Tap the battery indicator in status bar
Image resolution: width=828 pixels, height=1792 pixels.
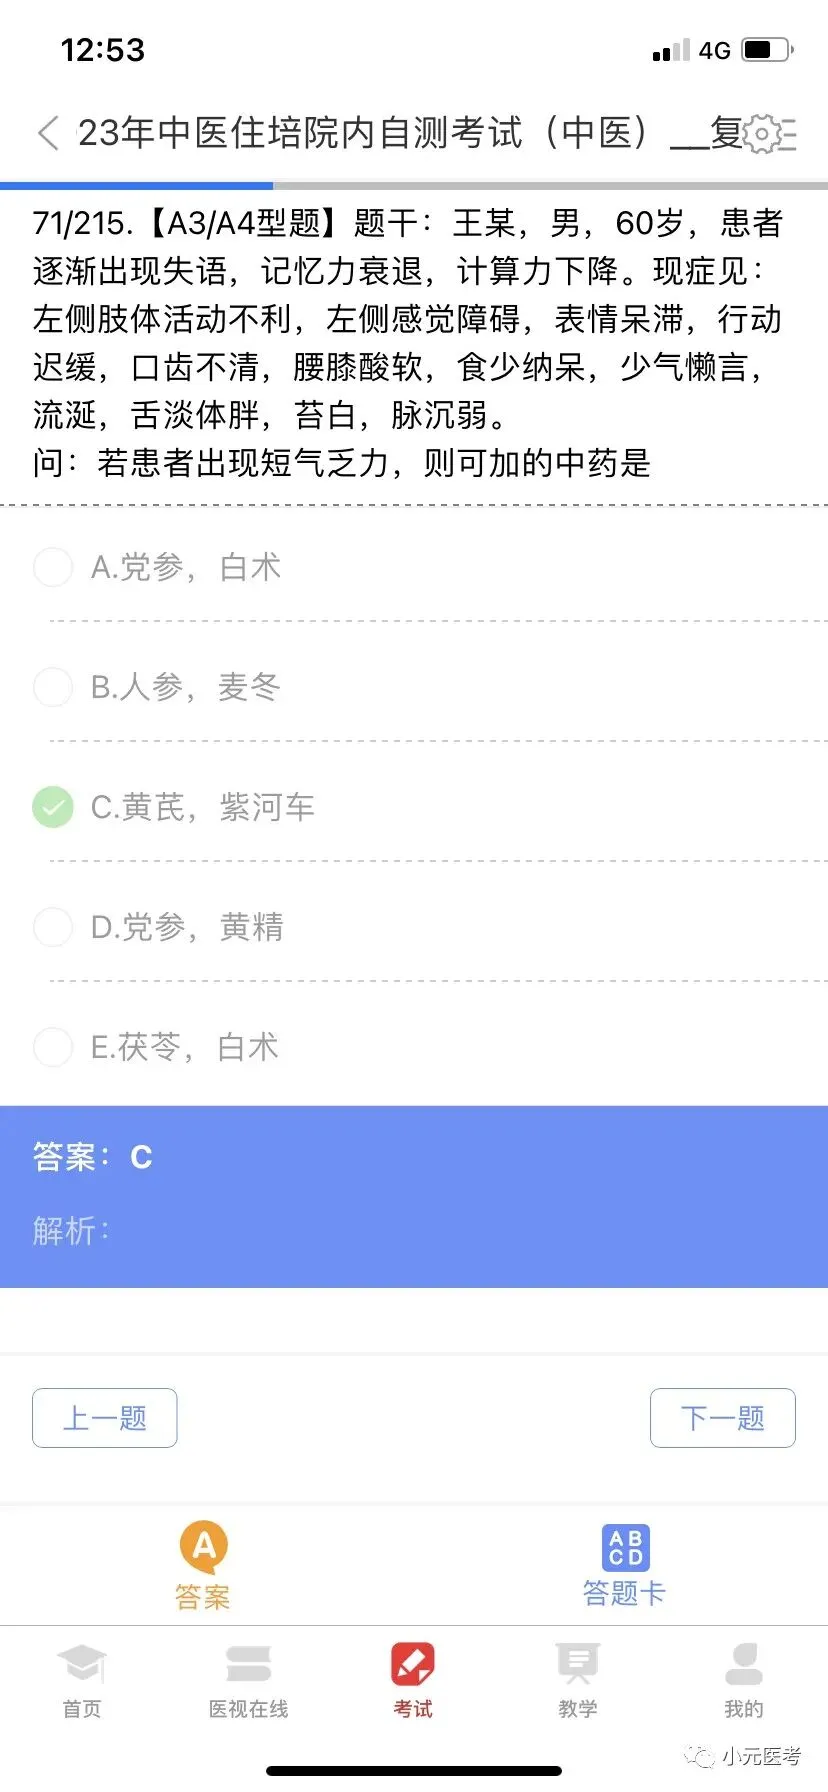pyautogui.click(x=767, y=50)
